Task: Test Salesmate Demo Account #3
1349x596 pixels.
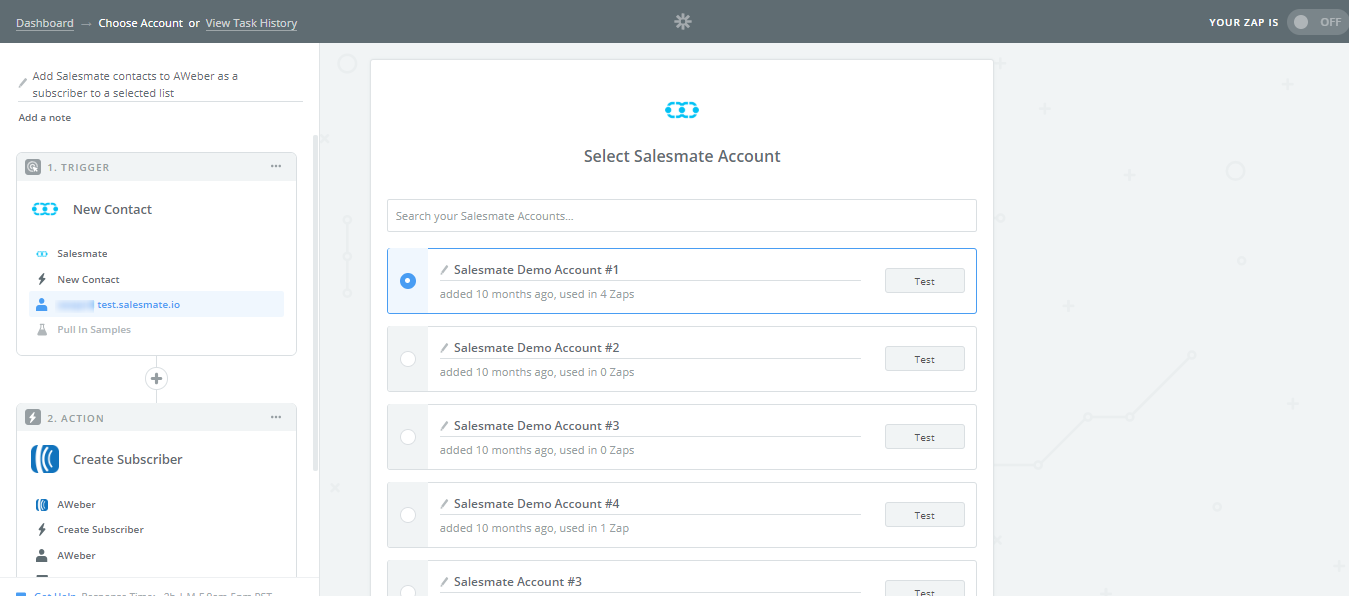Action: 925,437
